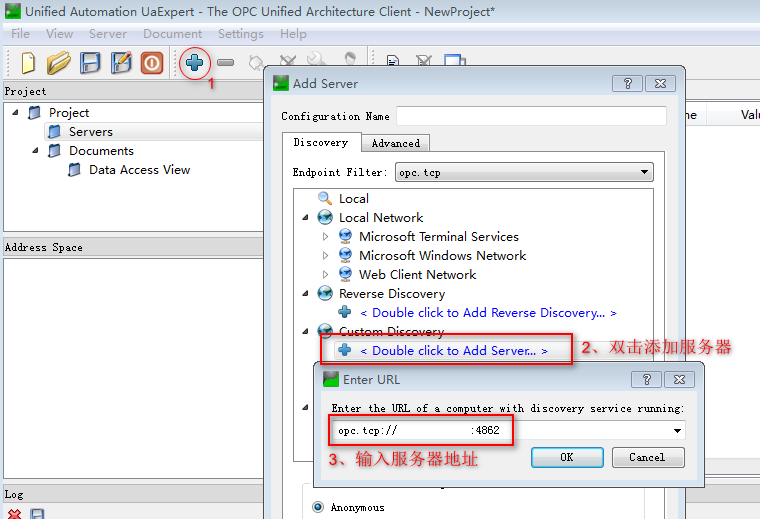Click the blue plus Add Server icon
Screen dimensions: 760x519
pos(196,63)
